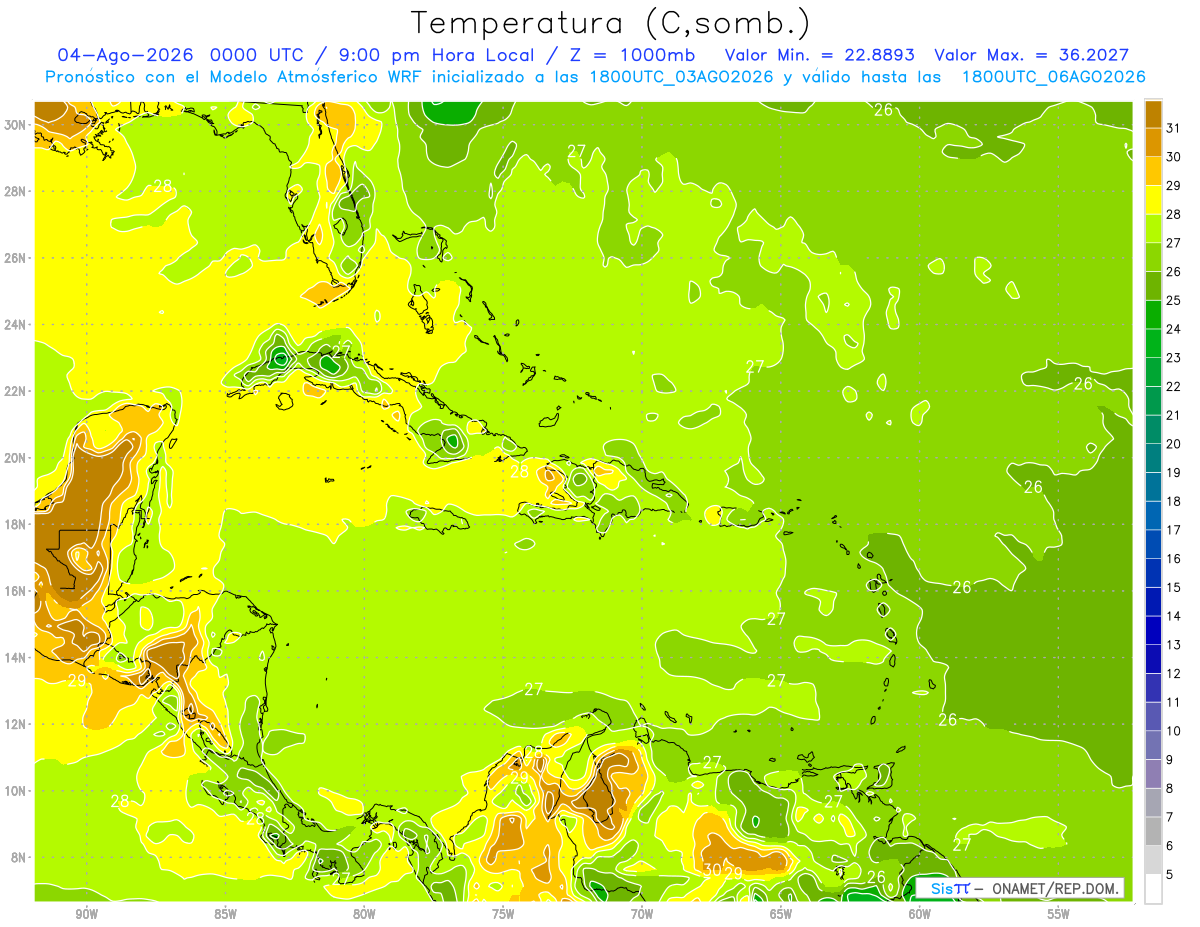Click legend value 20 on the colour bar
Viewport: 1200px width, 927px height.
pos(1174,444)
